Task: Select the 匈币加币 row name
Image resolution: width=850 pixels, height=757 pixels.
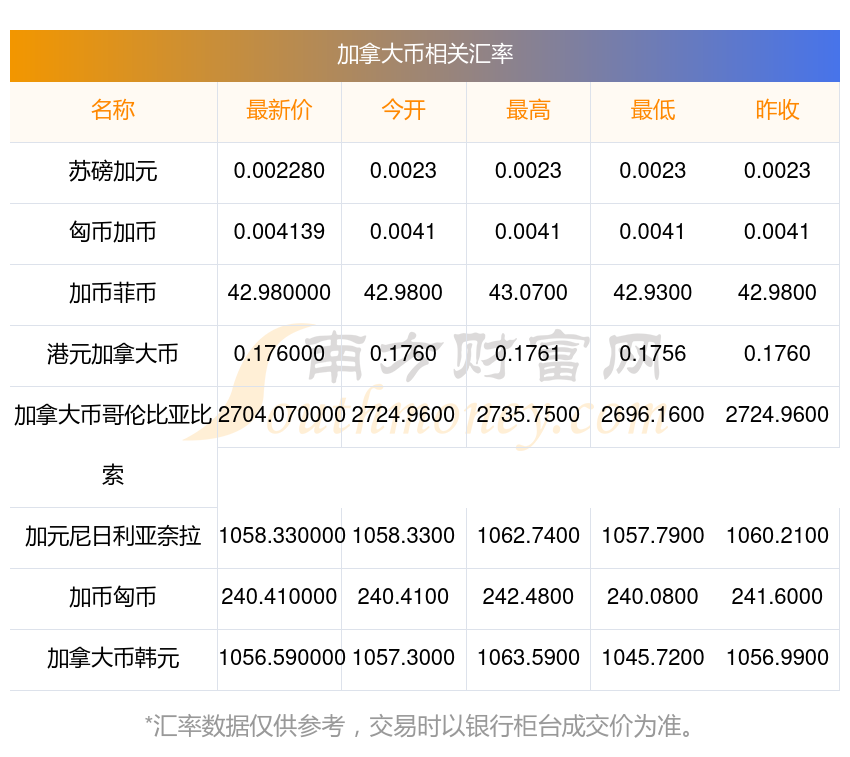Action: 113,232
